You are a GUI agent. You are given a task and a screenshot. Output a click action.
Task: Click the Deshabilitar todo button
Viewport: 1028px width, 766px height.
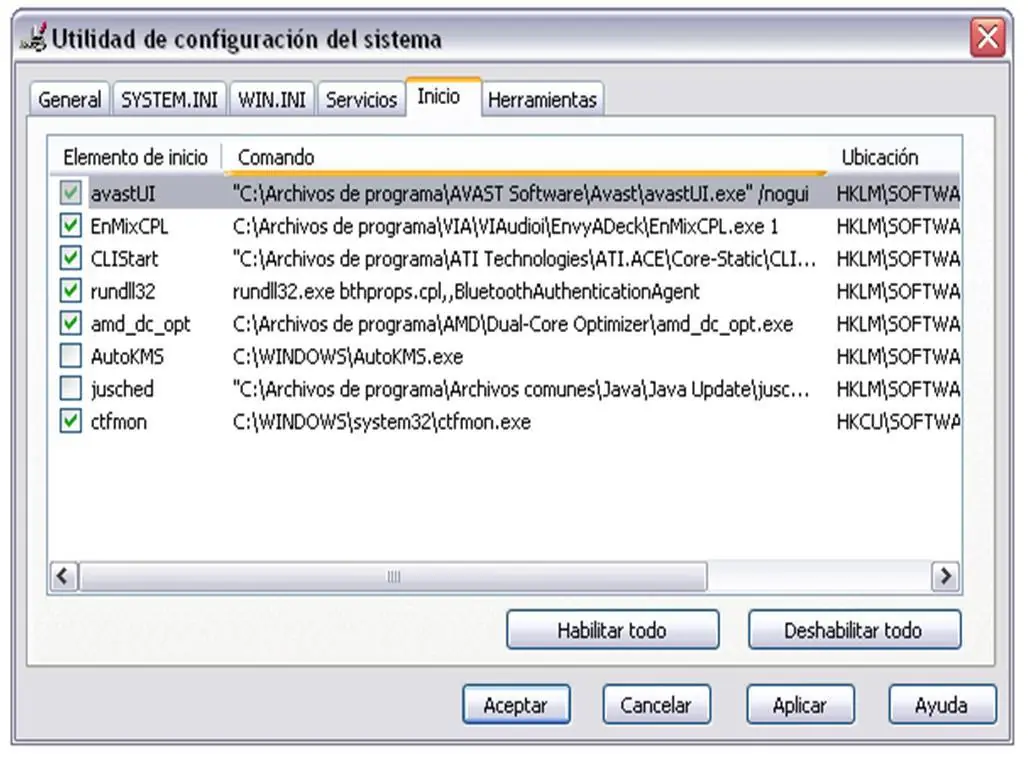coord(854,630)
